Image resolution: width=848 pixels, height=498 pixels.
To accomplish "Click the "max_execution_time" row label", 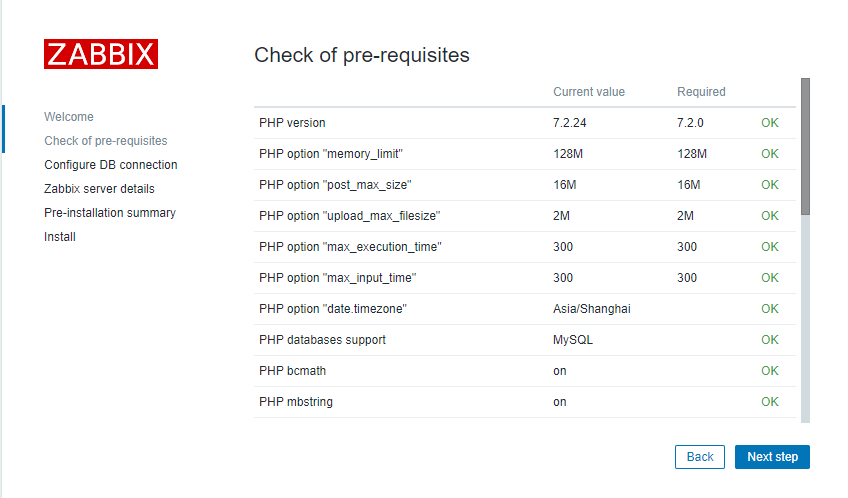I will point(350,247).
